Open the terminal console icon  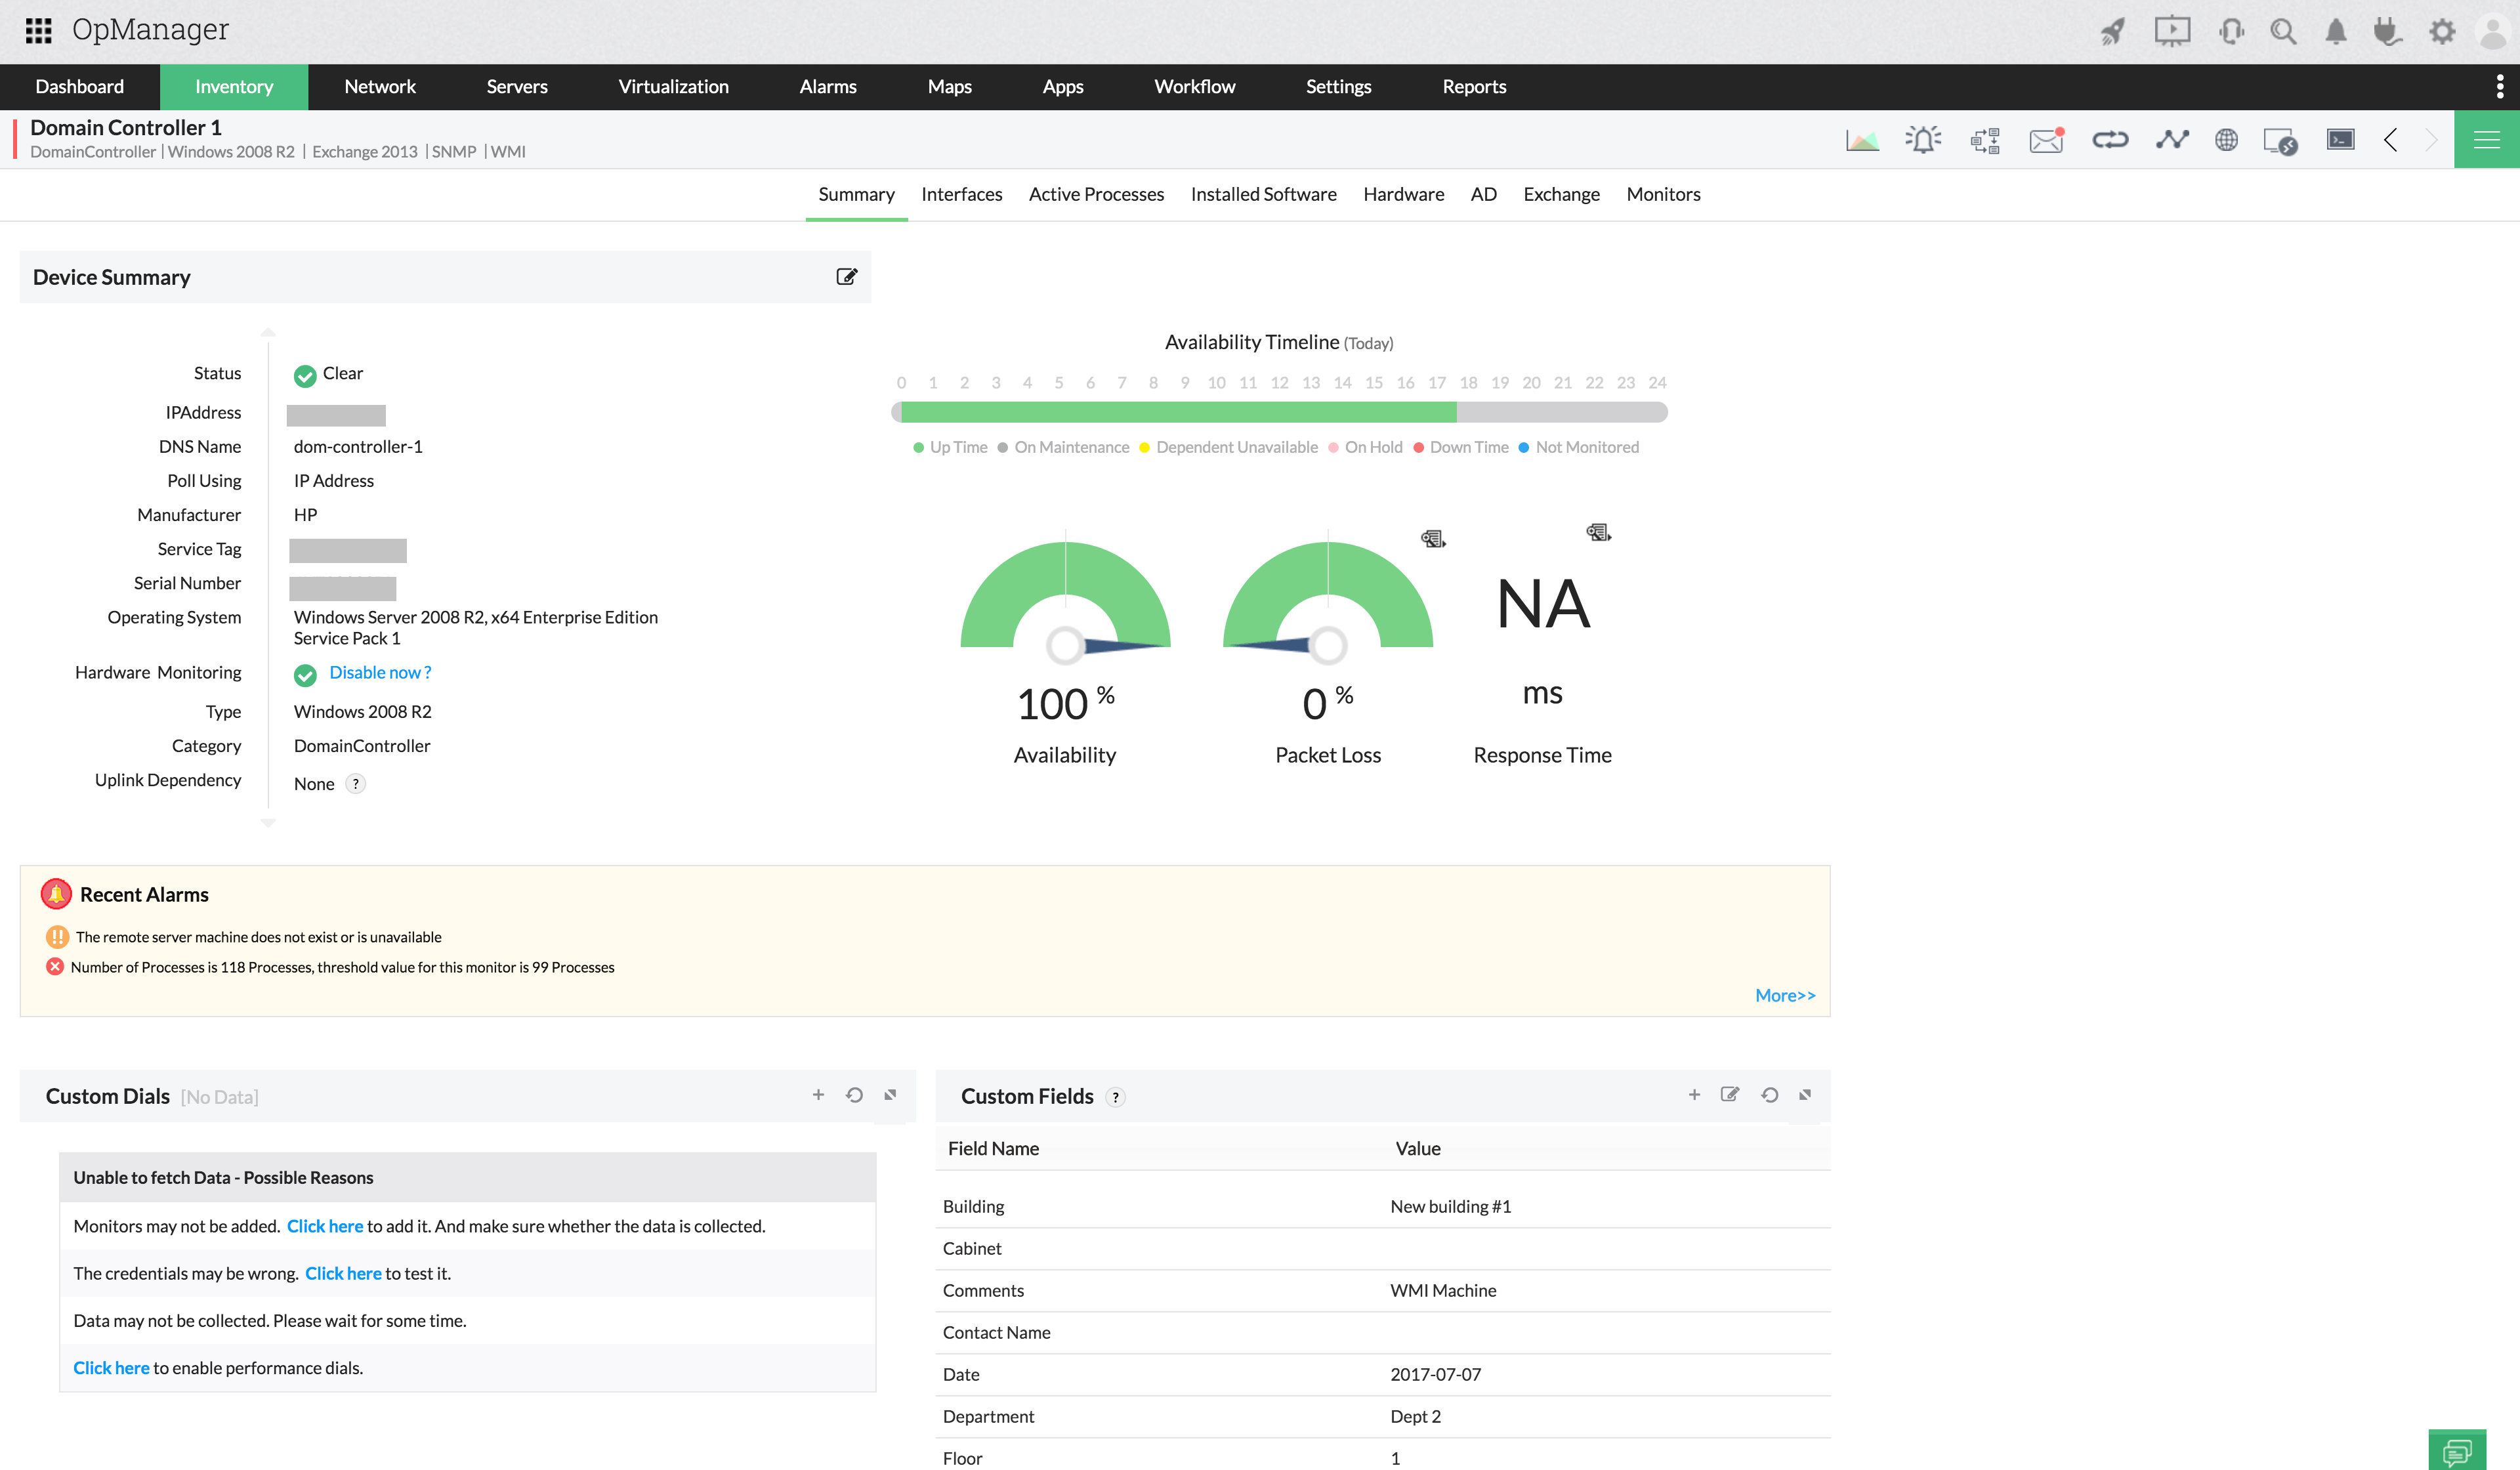coord(2340,140)
